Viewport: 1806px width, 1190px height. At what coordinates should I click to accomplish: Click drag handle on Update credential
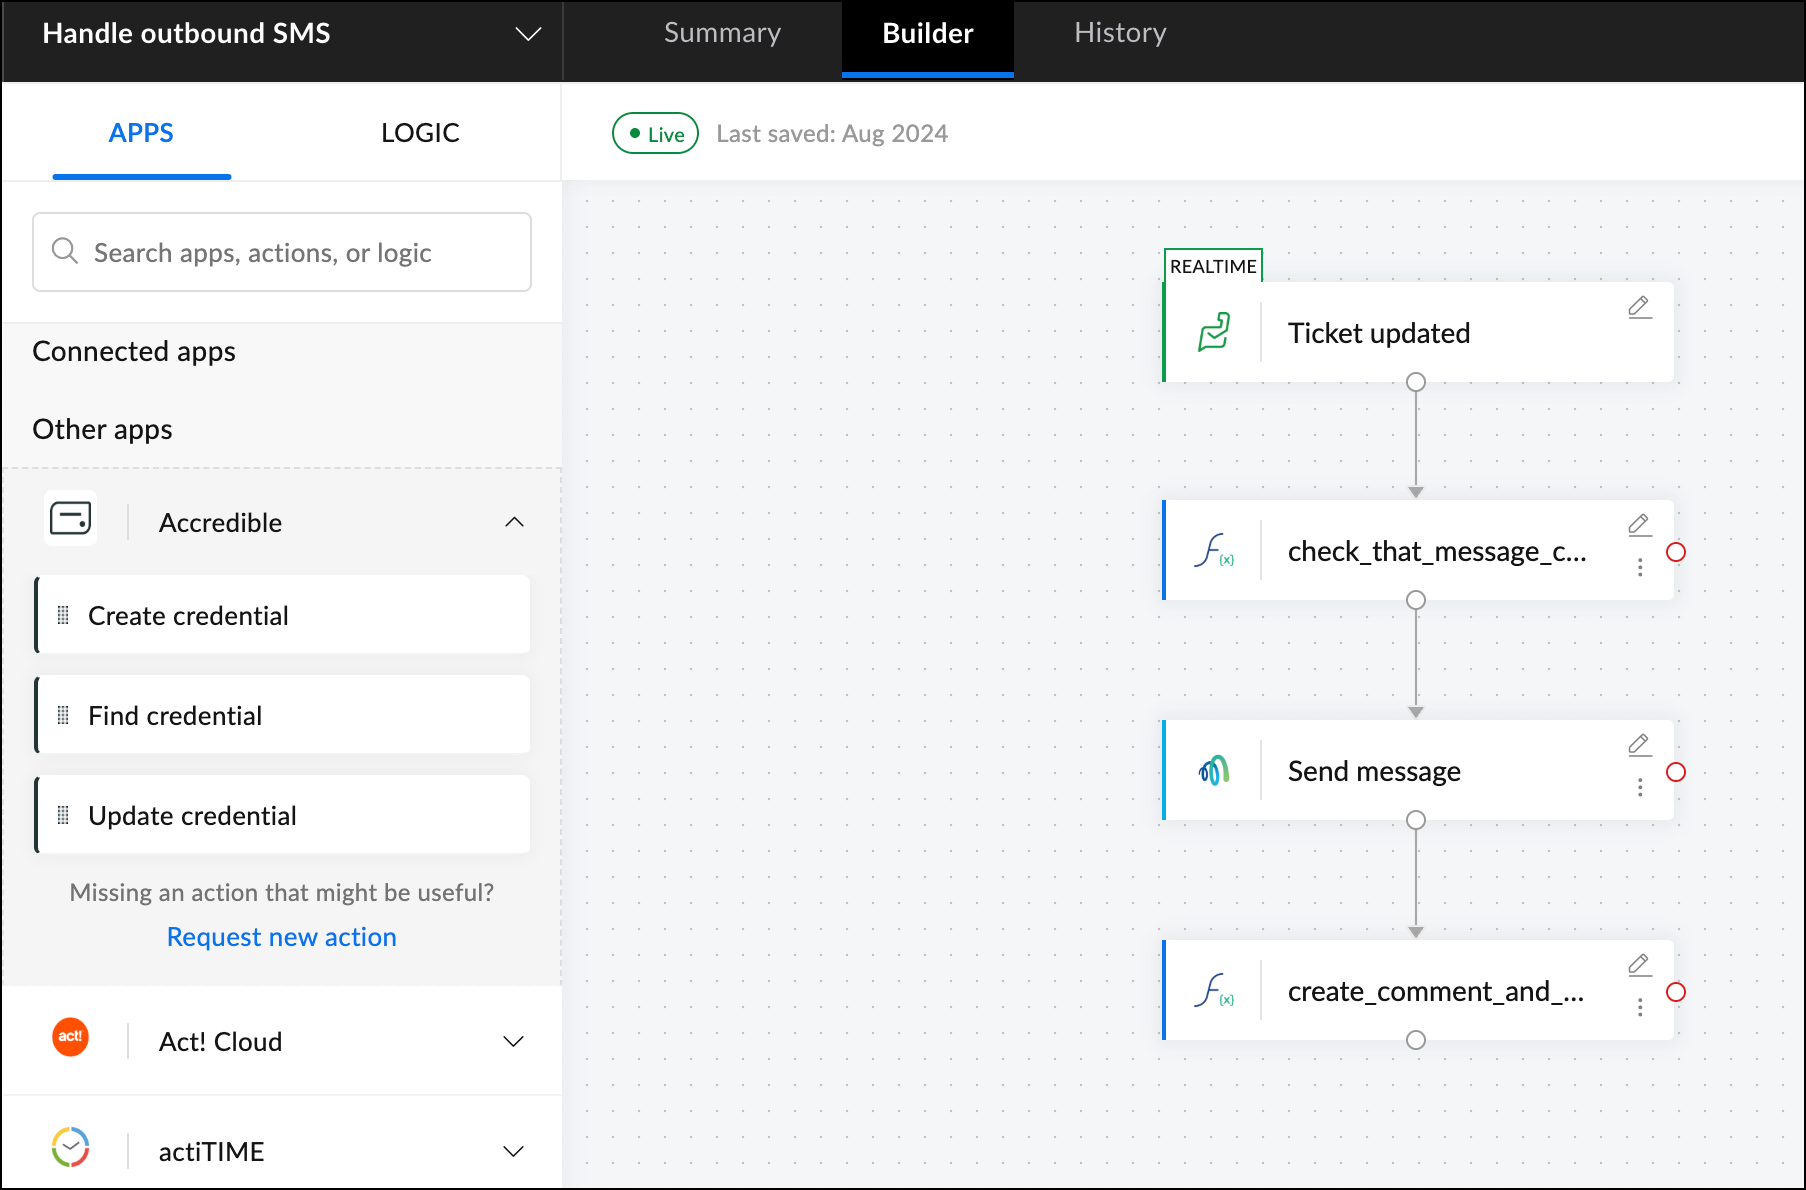63,815
